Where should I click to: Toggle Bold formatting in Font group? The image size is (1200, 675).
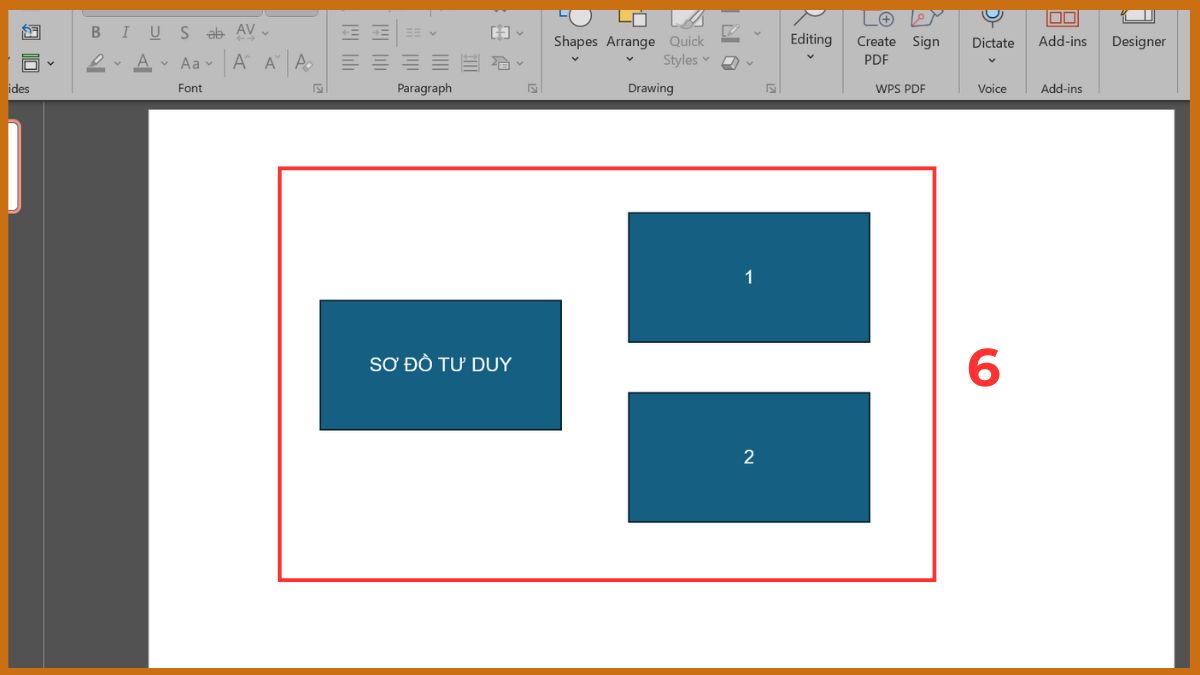click(96, 33)
